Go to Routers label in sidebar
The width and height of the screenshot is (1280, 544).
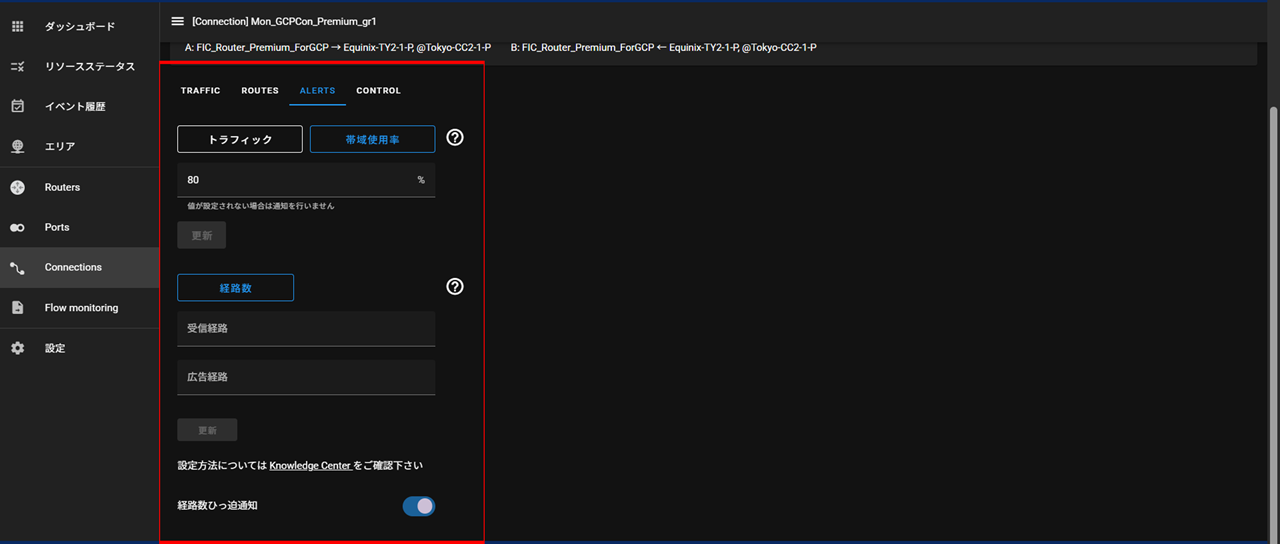pyautogui.click(x=62, y=187)
